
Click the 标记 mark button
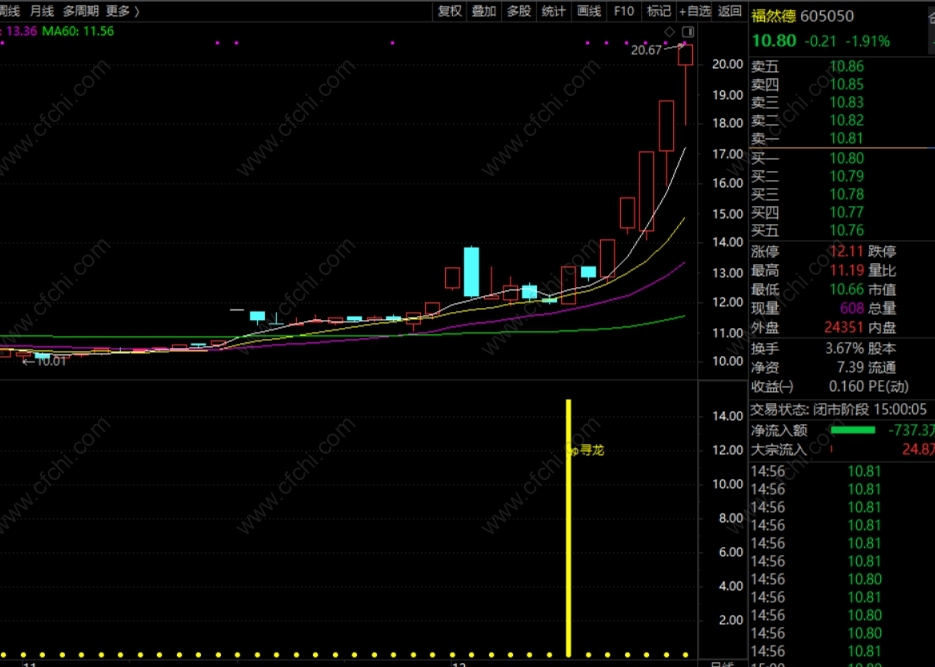click(x=658, y=11)
